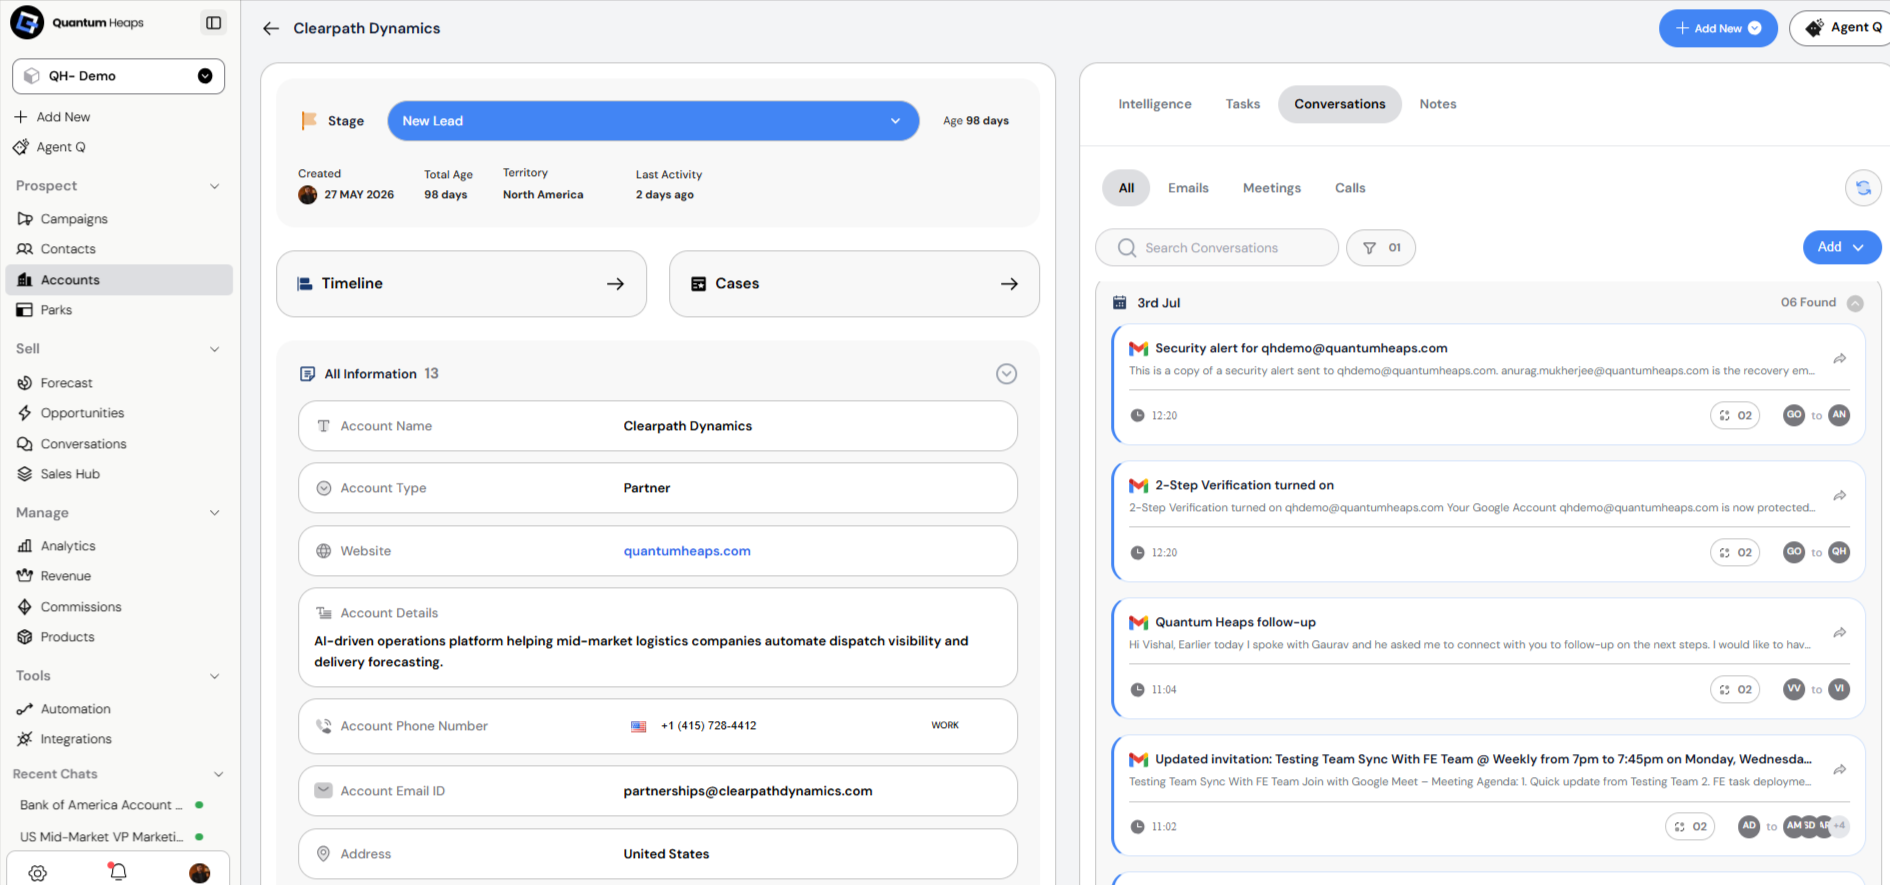The image size is (1890, 885).
Task: Go back using the arrow beside Clearpath Dynamics
Action: click(271, 29)
